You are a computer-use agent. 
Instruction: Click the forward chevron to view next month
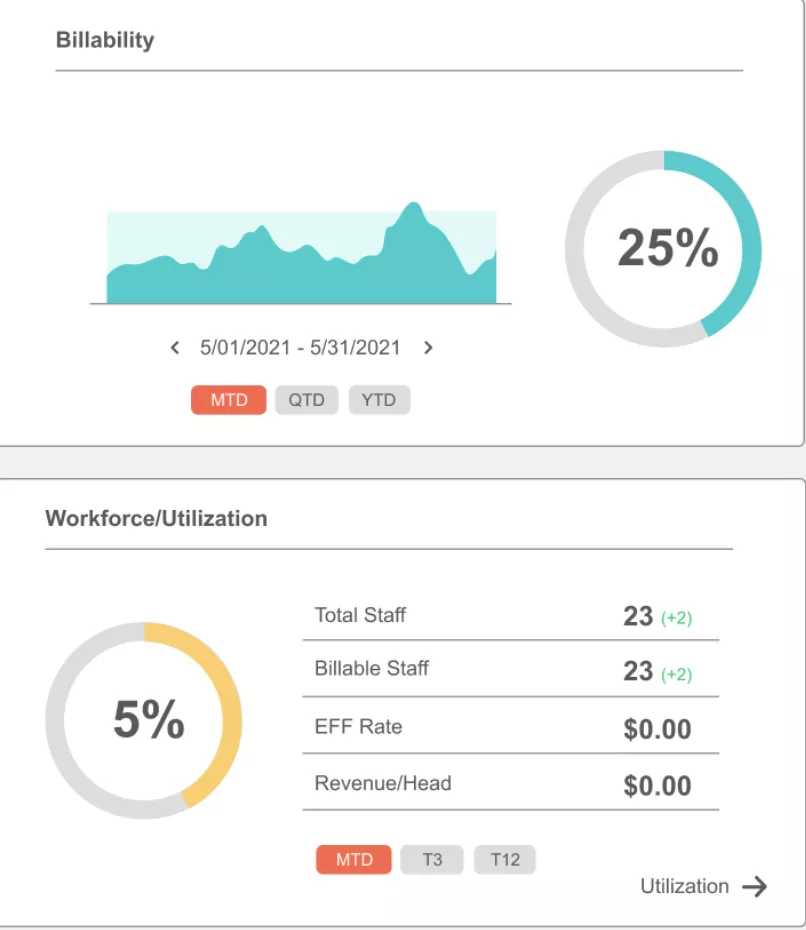click(x=427, y=347)
